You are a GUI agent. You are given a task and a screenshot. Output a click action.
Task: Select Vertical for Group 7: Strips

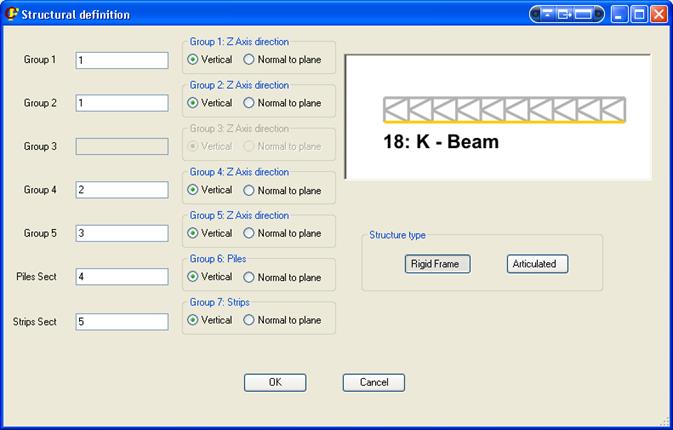click(210, 320)
